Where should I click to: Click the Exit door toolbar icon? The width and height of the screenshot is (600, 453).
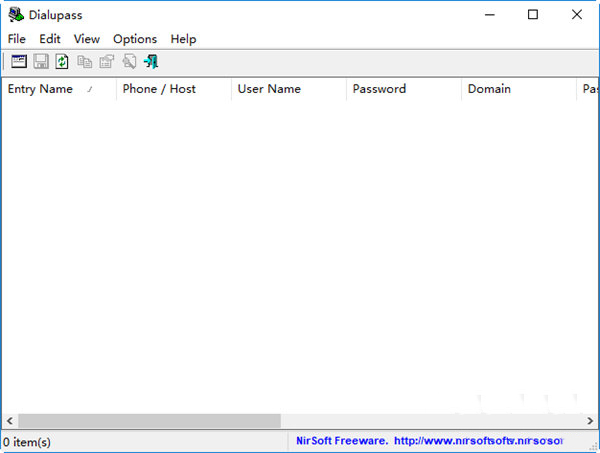[151, 62]
